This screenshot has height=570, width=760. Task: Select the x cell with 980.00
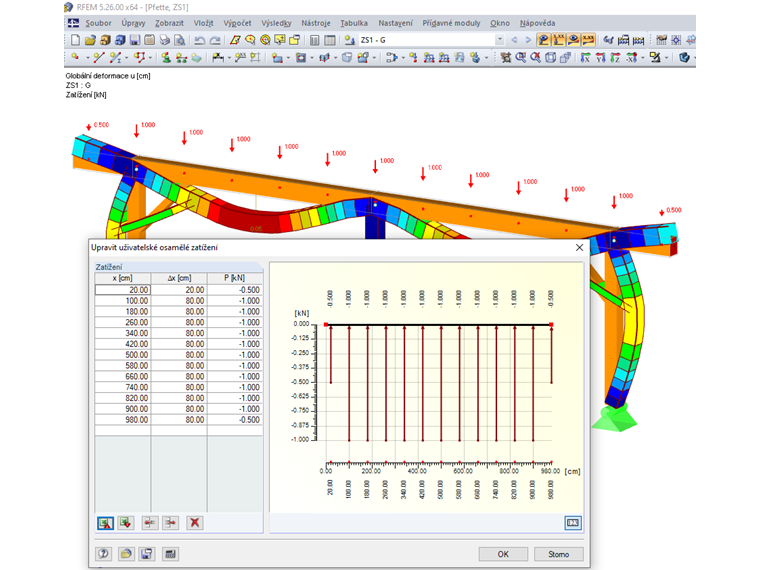(123, 420)
